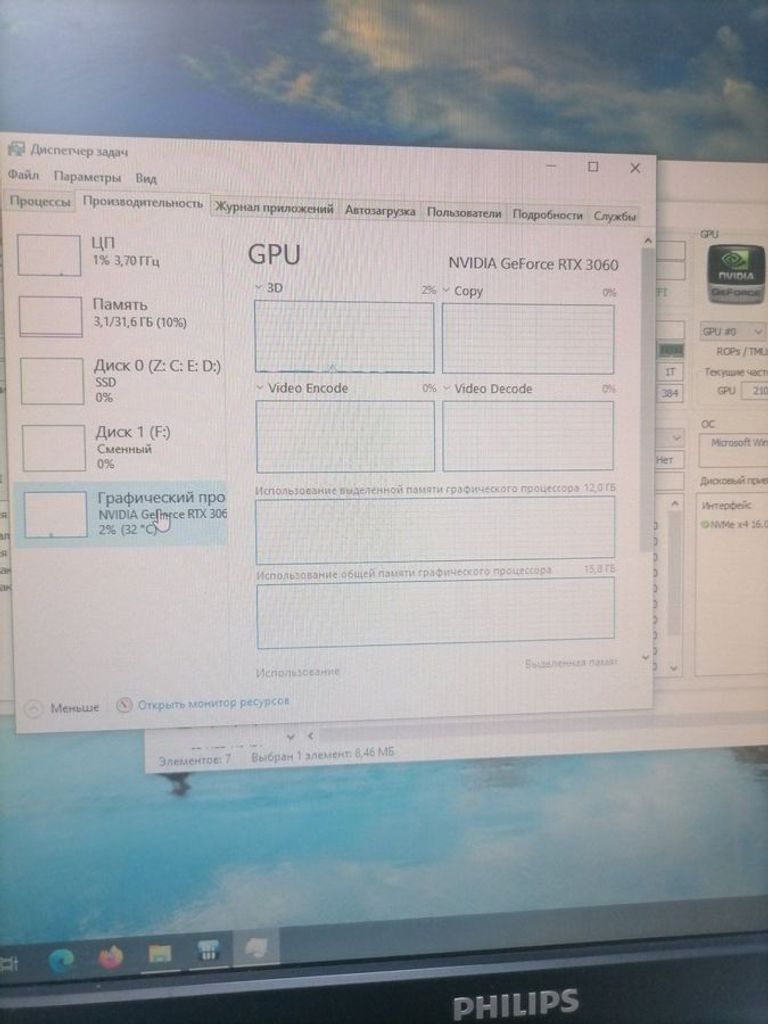Open the GPU #0 dropdown in background window
768x1024 pixels.
point(733,331)
